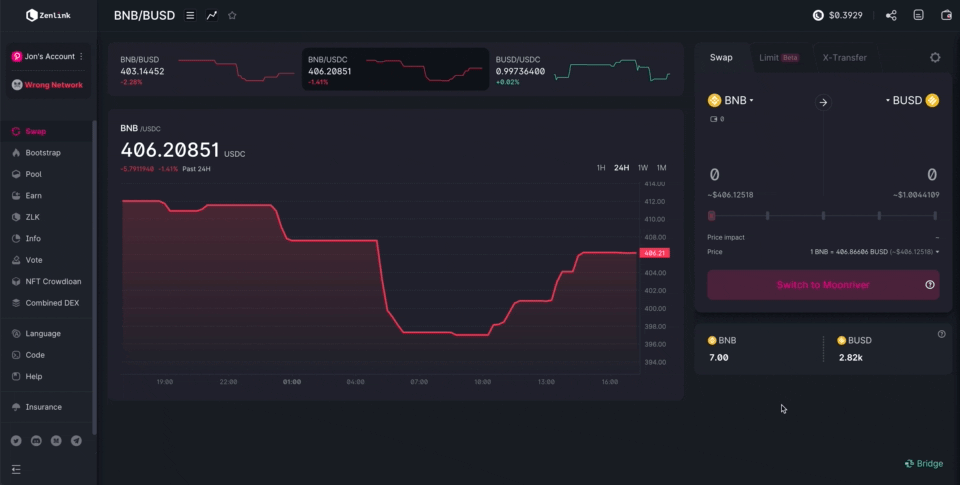Collapse the sidebar with bottom-left icon
The width and height of the screenshot is (960, 485).
coord(16,469)
